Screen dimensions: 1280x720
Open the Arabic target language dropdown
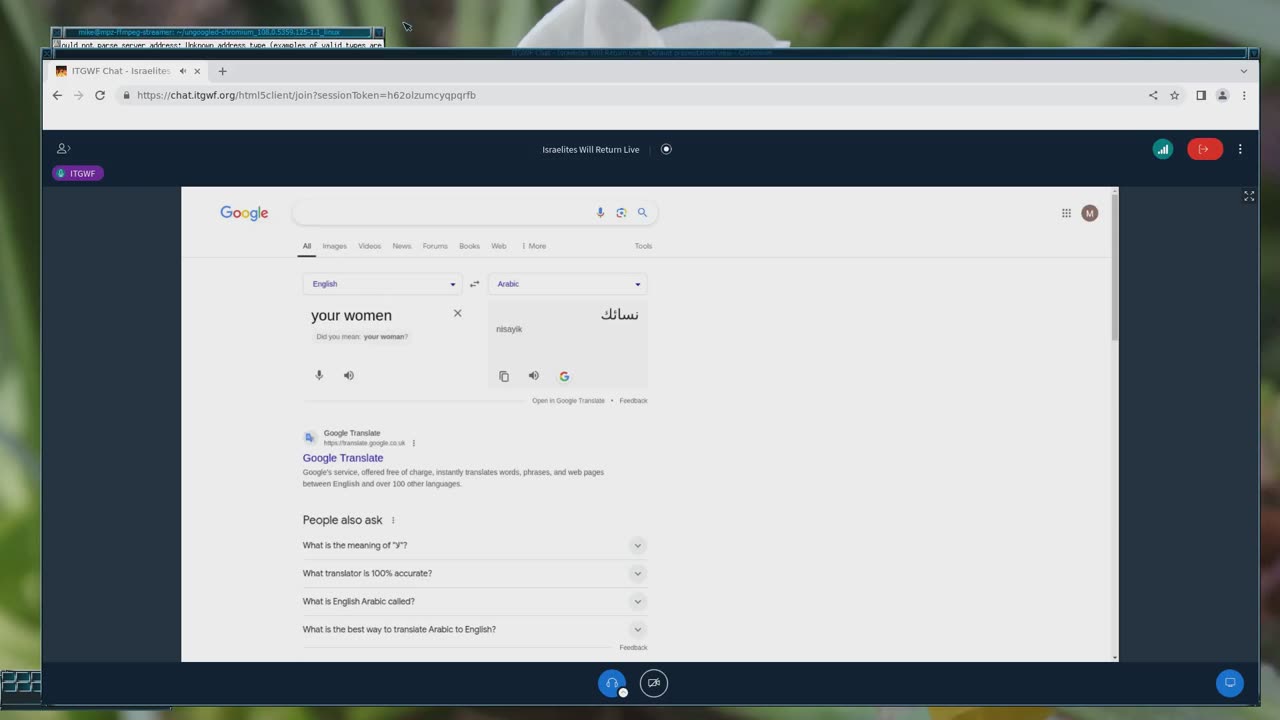(x=567, y=284)
